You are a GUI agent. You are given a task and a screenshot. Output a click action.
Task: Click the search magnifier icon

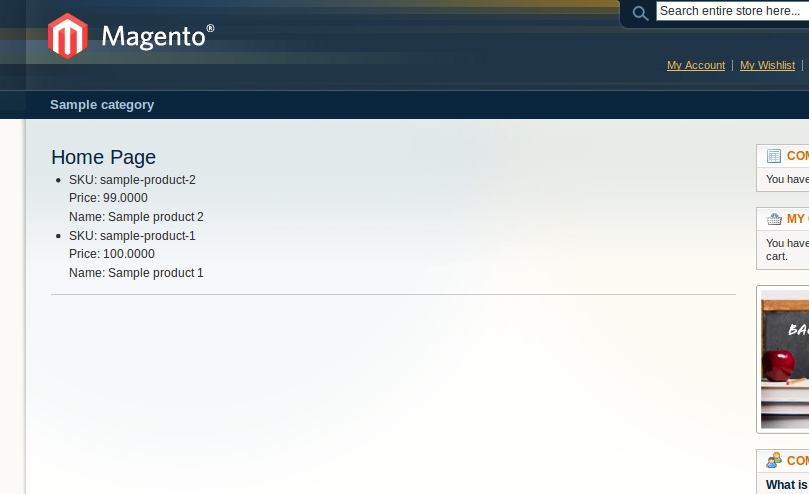click(x=640, y=13)
